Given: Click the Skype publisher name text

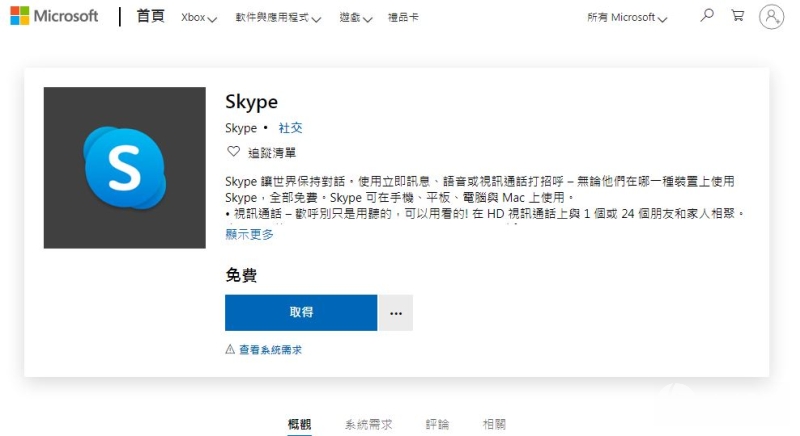Looking at the screenshot, I should coord(241,128).
